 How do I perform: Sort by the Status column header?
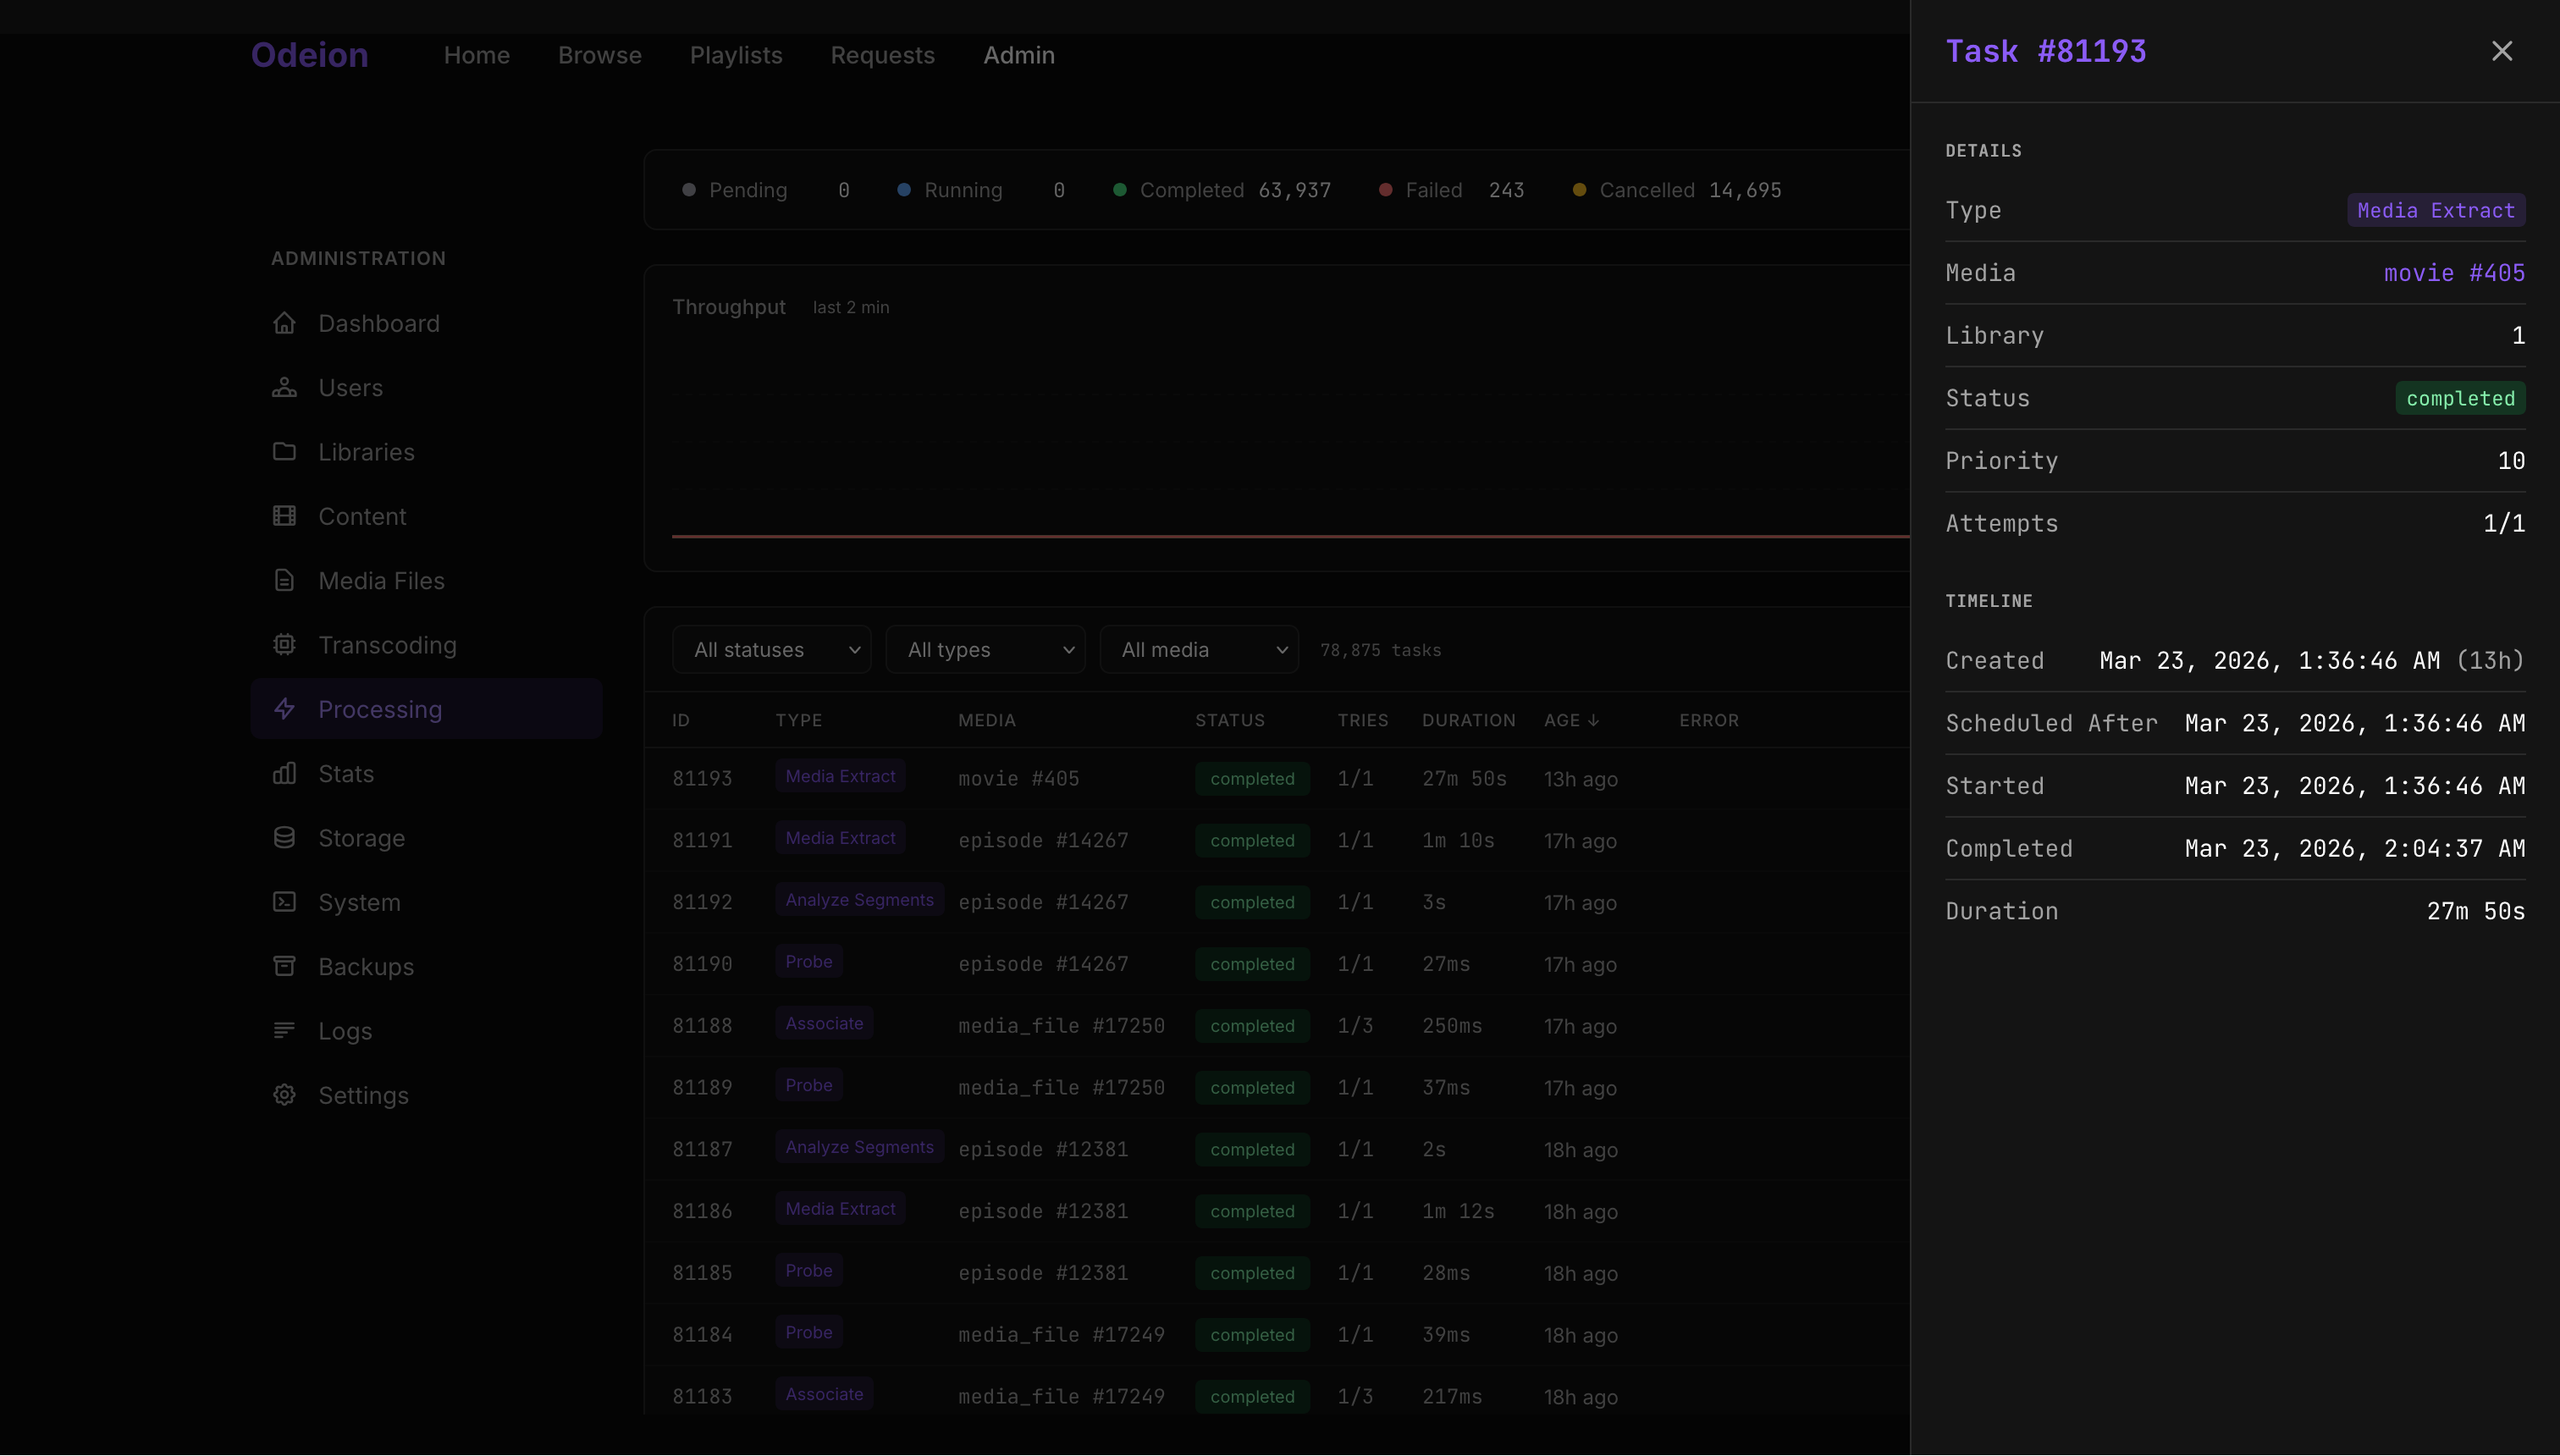click(1230, 720)
